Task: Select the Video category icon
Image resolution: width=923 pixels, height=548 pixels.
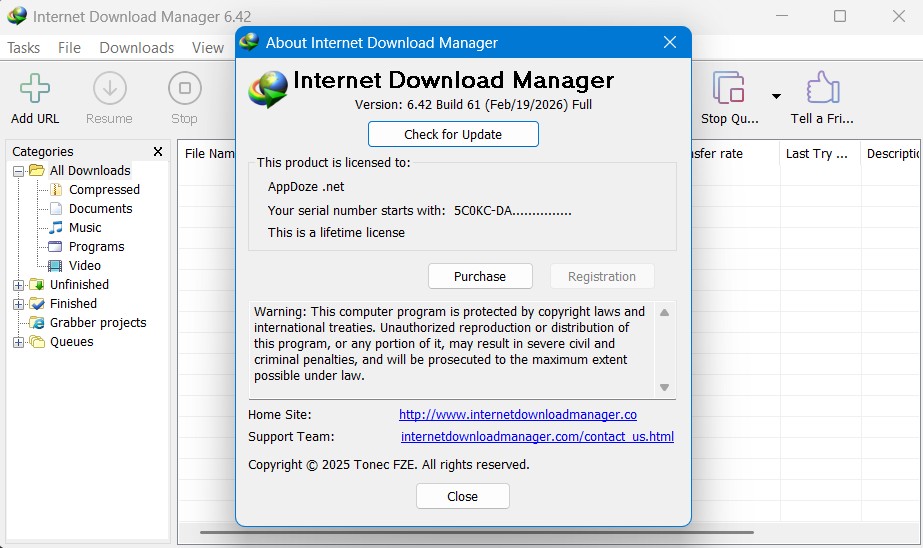Action: point(55,265)
